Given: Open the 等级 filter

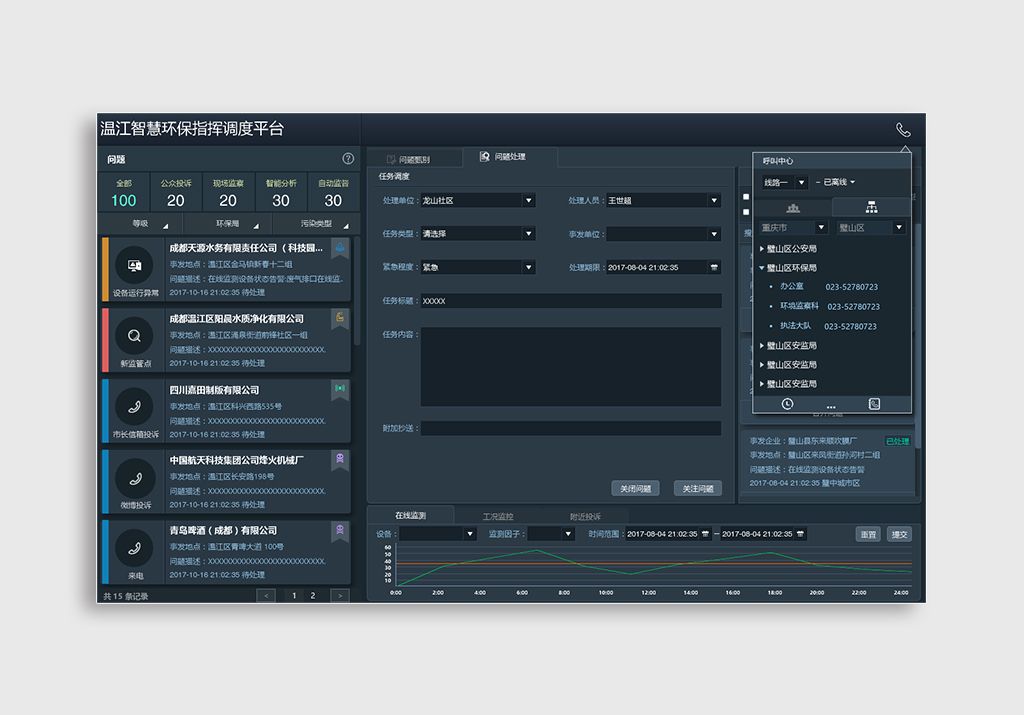Looking at the screenshot, I should point(141,223).
